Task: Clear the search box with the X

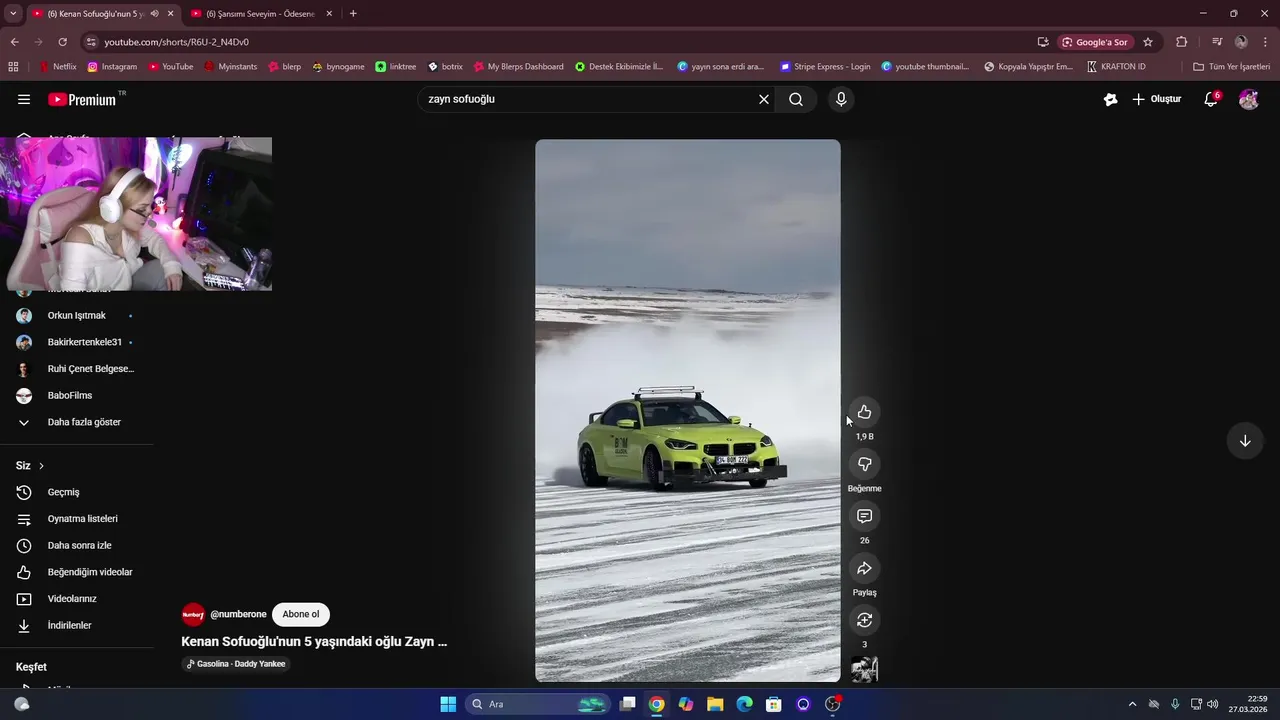Action: (764, 99)
